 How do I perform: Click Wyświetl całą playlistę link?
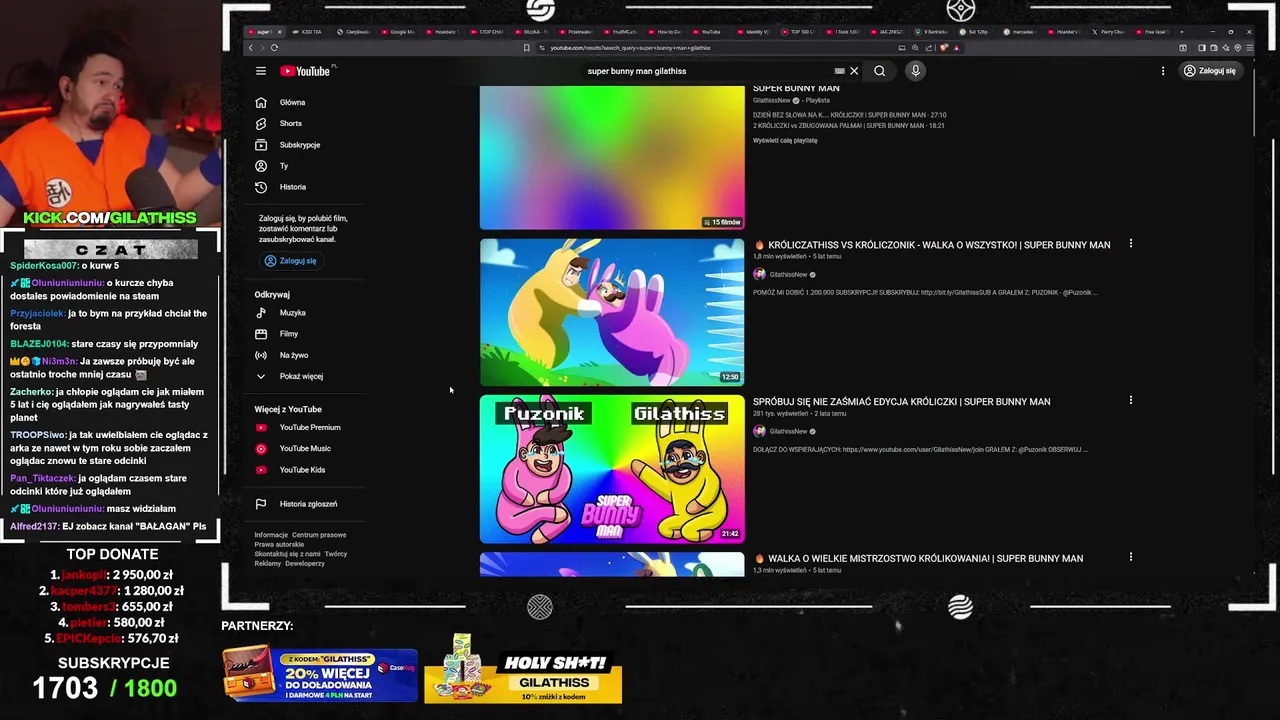point(785,140)
